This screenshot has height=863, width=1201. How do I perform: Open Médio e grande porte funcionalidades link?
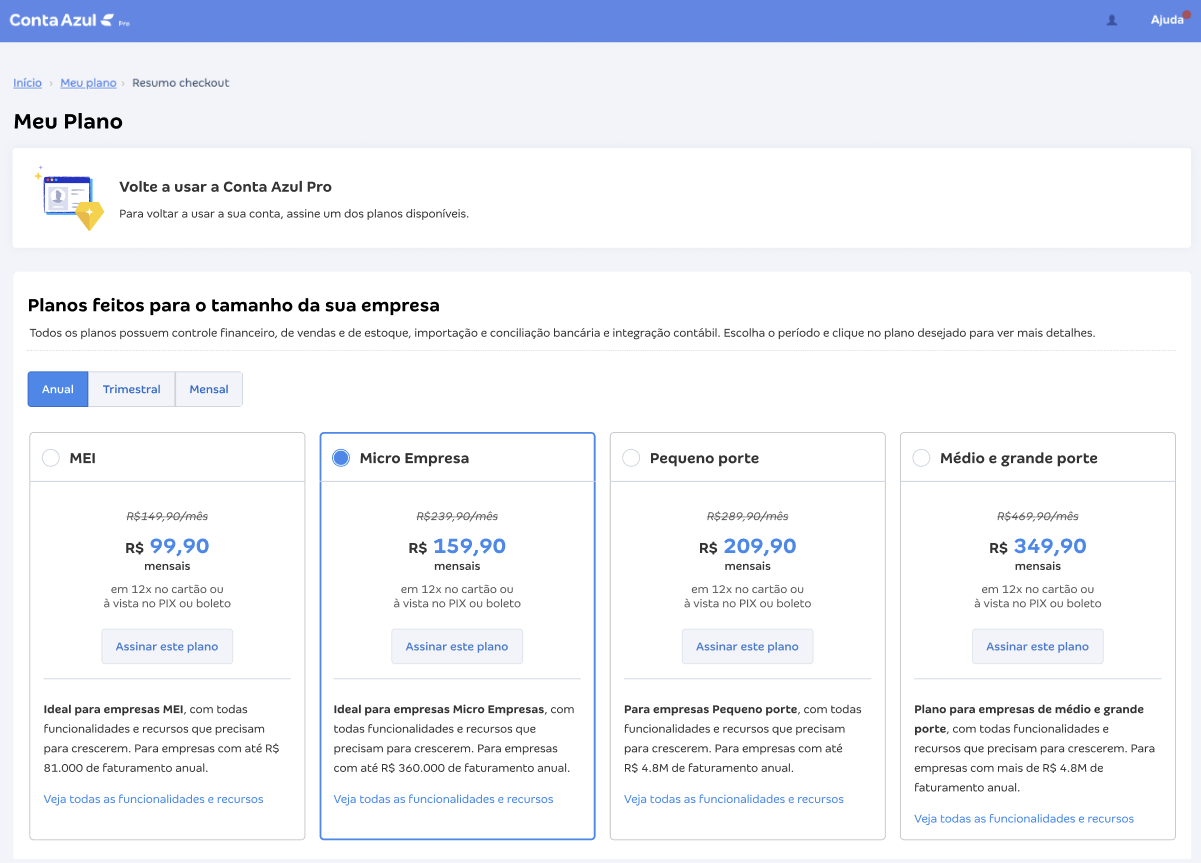pyautogui.click(x=1024, y=818)
